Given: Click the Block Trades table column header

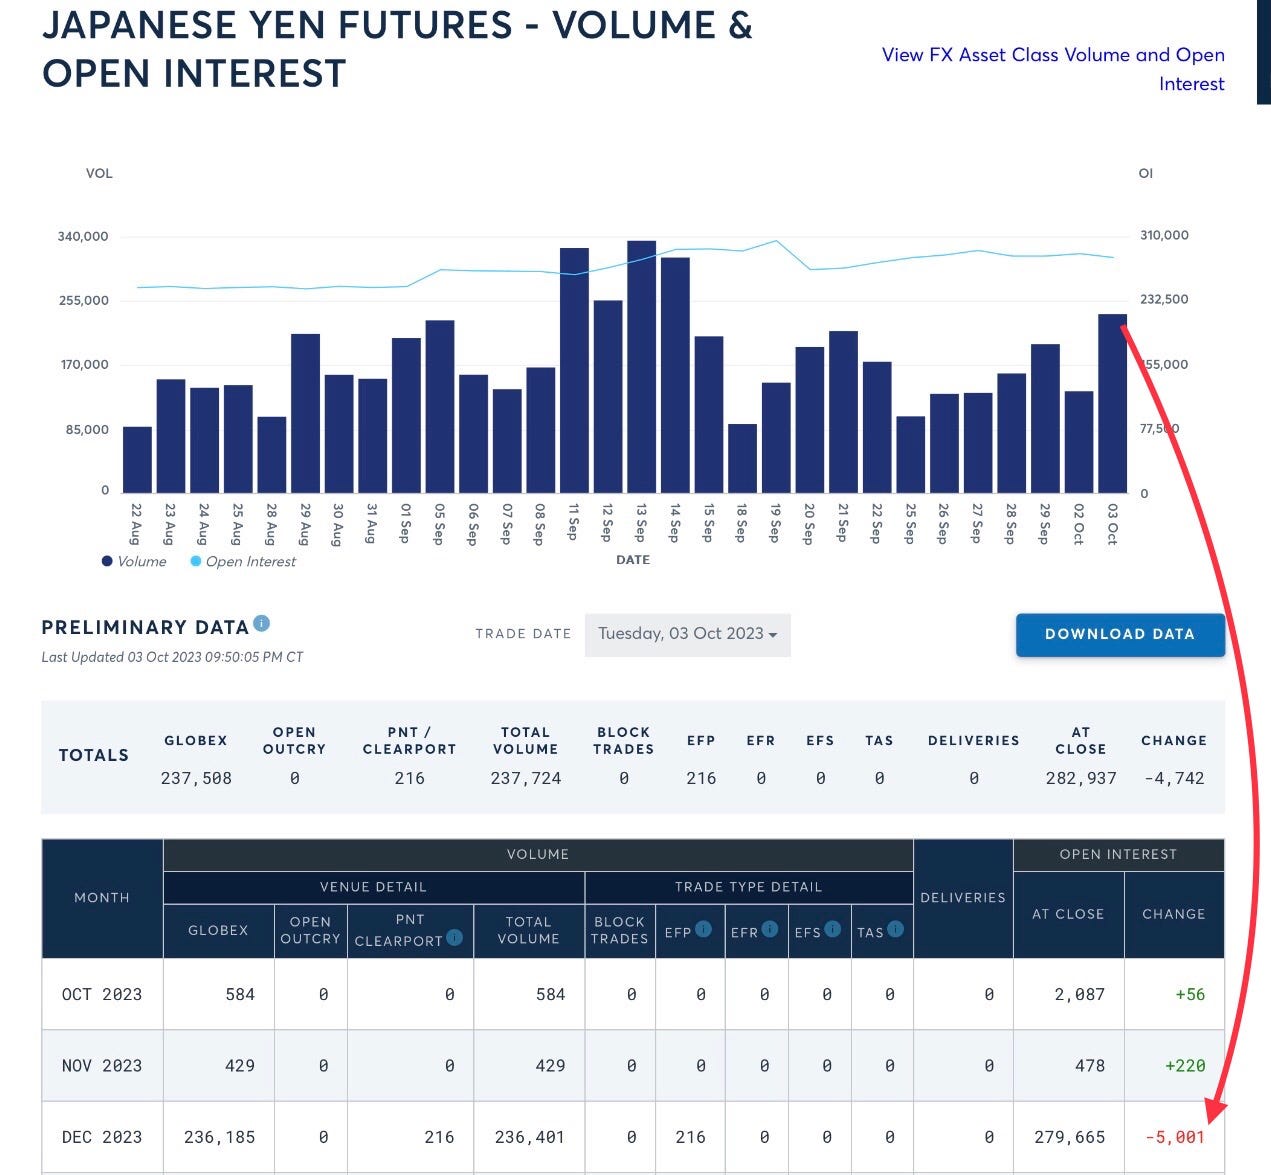Looking at the screenshot, I should click(x=620, y=931).
